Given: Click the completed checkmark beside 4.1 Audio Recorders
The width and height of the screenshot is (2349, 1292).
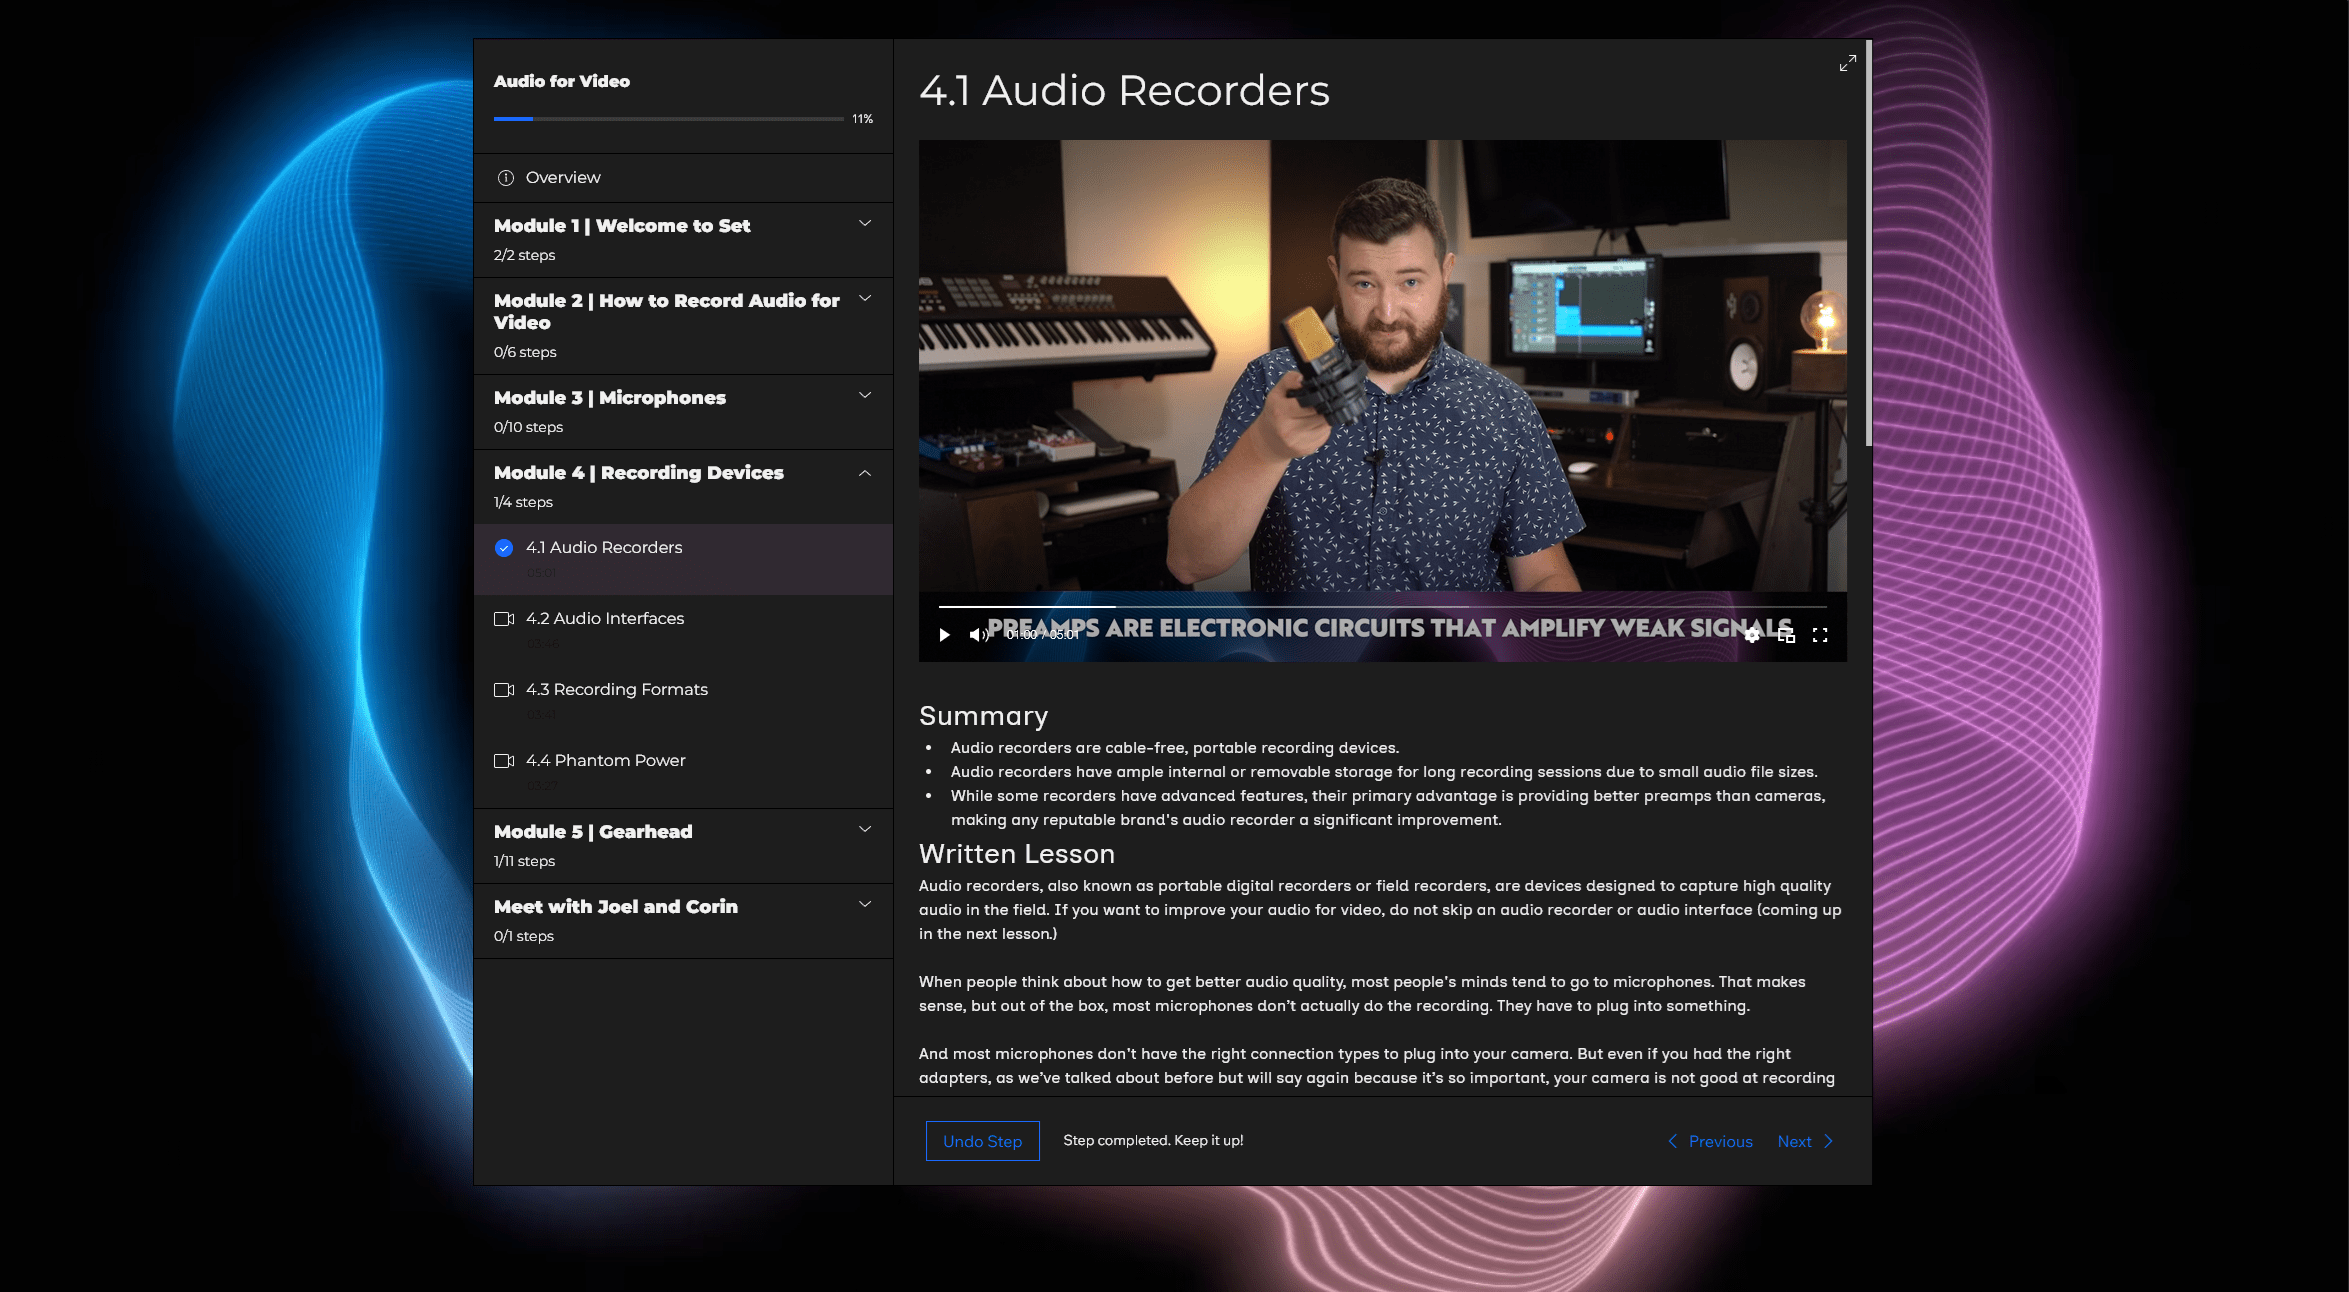Looking at the screenshot, I should (x=504, y=548).
